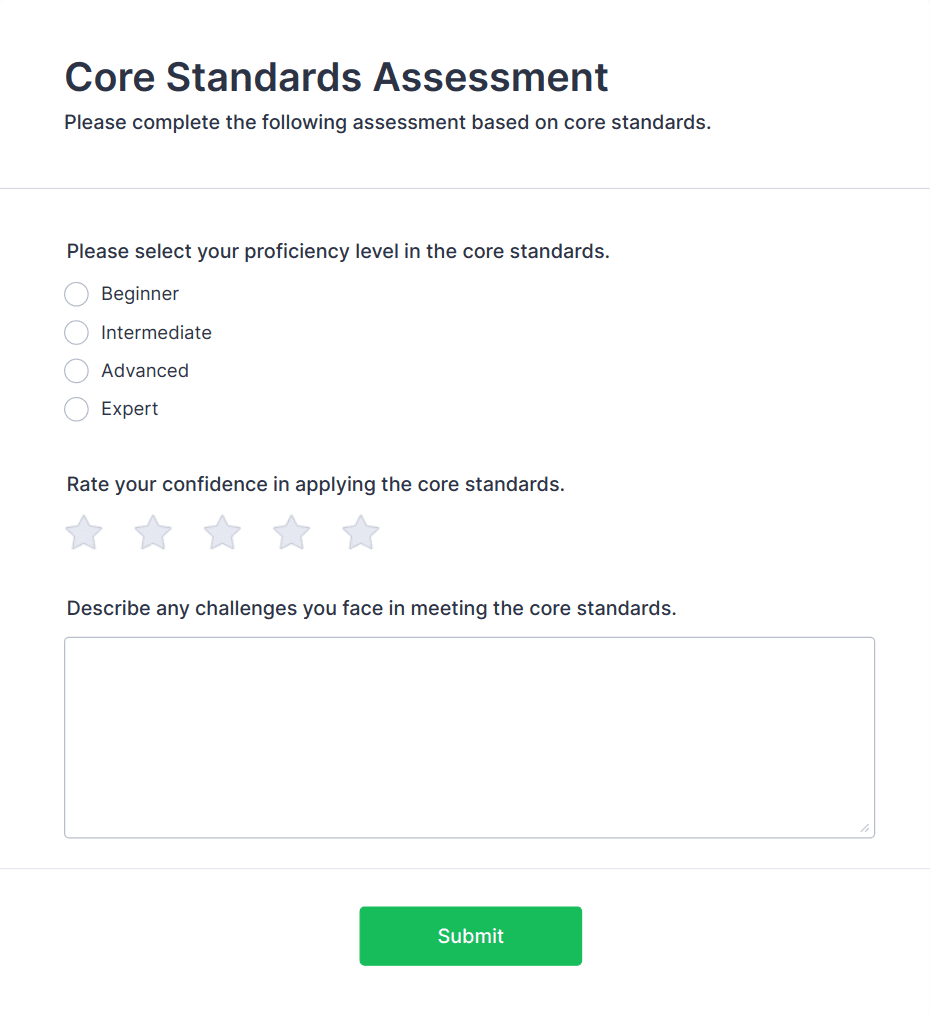This screenshot has height=1015, width=930.
Task: Click the 'Rate your confidence' question label
Action: [x=316, y=485]
